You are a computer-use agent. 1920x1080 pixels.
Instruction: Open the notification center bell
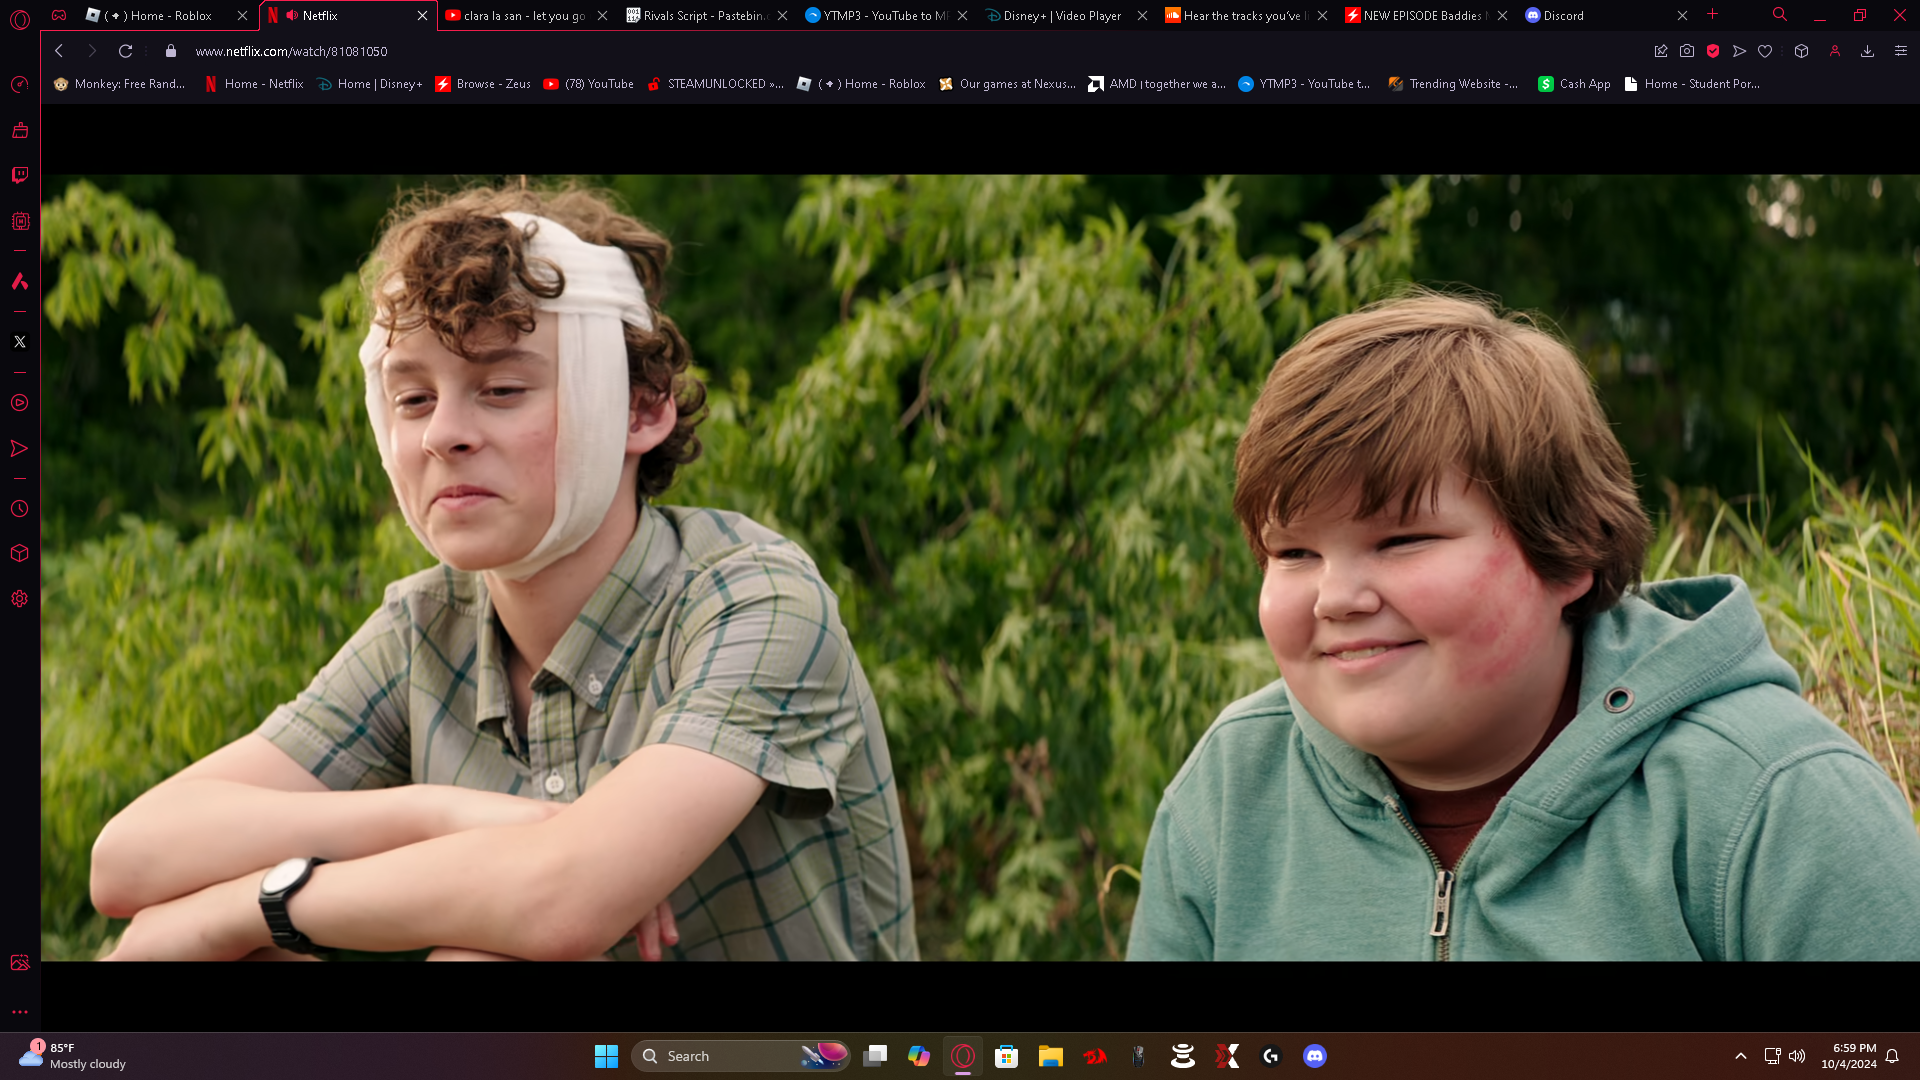pos(1892,1056)
